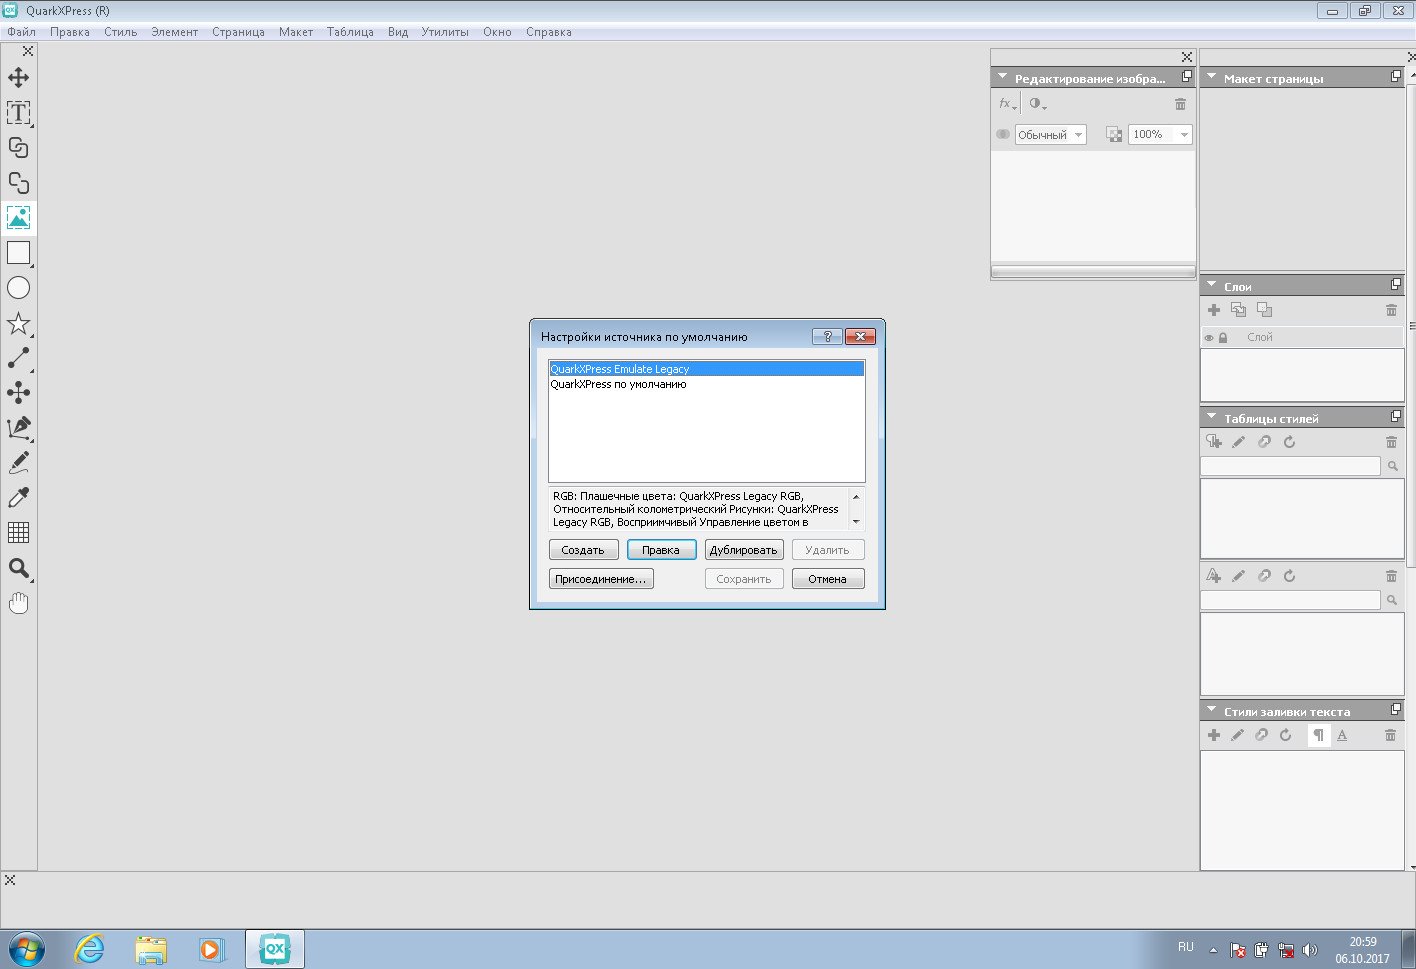
Task: Toggle paragraph mode in text shading styles
Action: pyautogui.click(x=1318, y=735)
